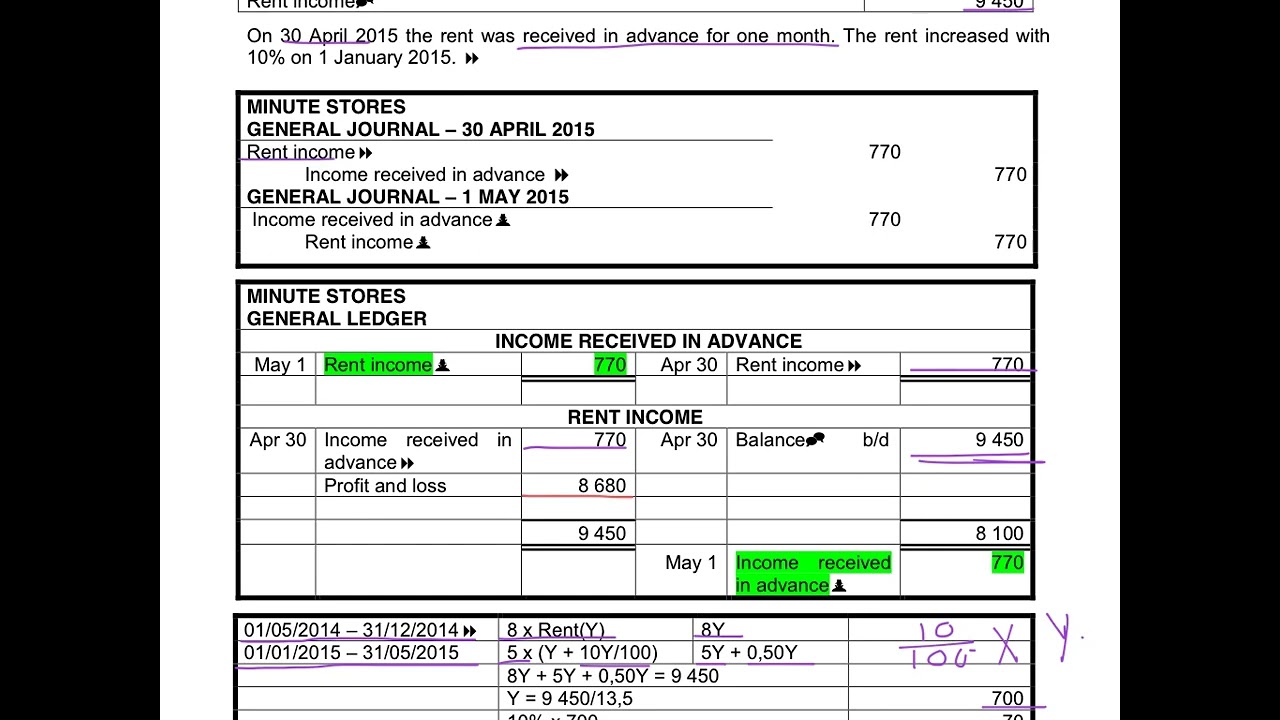The image size is (1280, 720).
Task: Click the 'MINUTE STORES' title above the General Journal
Action: point(326,107)
